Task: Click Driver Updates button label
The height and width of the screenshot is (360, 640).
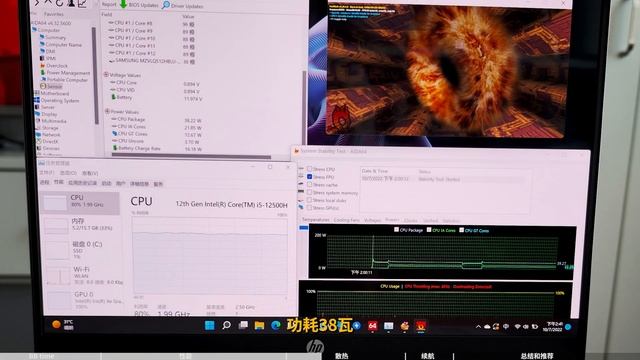Action: tap(187, 6)
